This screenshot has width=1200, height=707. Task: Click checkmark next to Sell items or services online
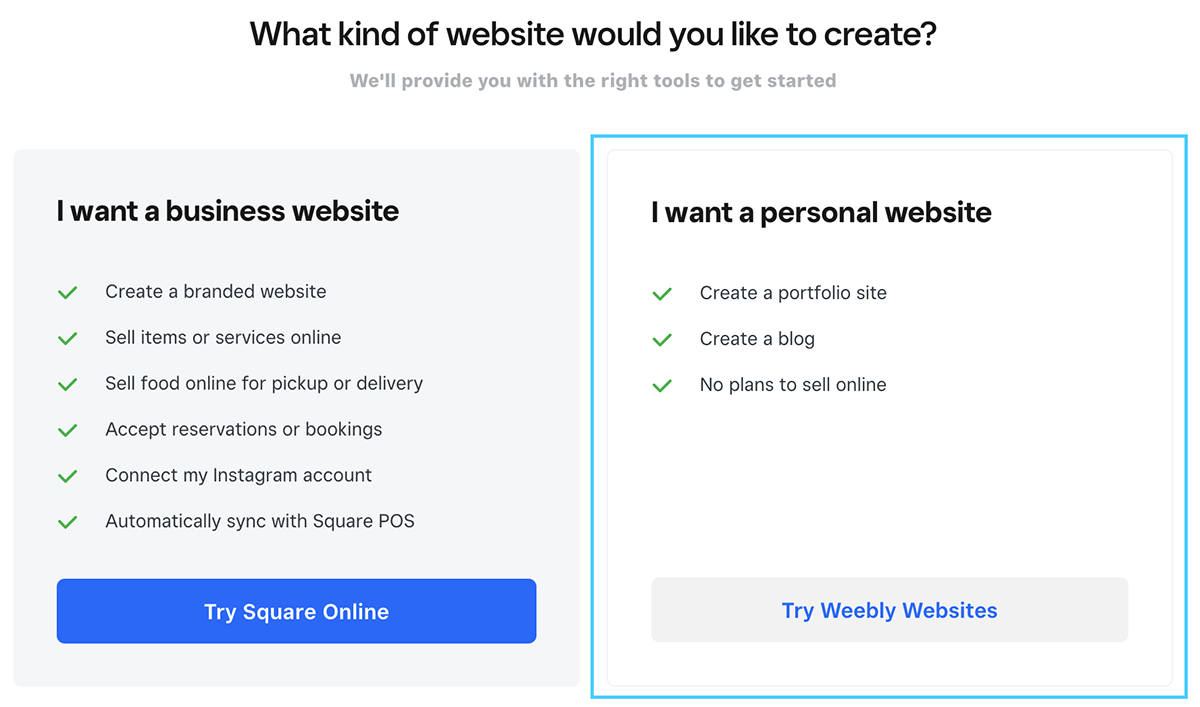click(68, 339)
